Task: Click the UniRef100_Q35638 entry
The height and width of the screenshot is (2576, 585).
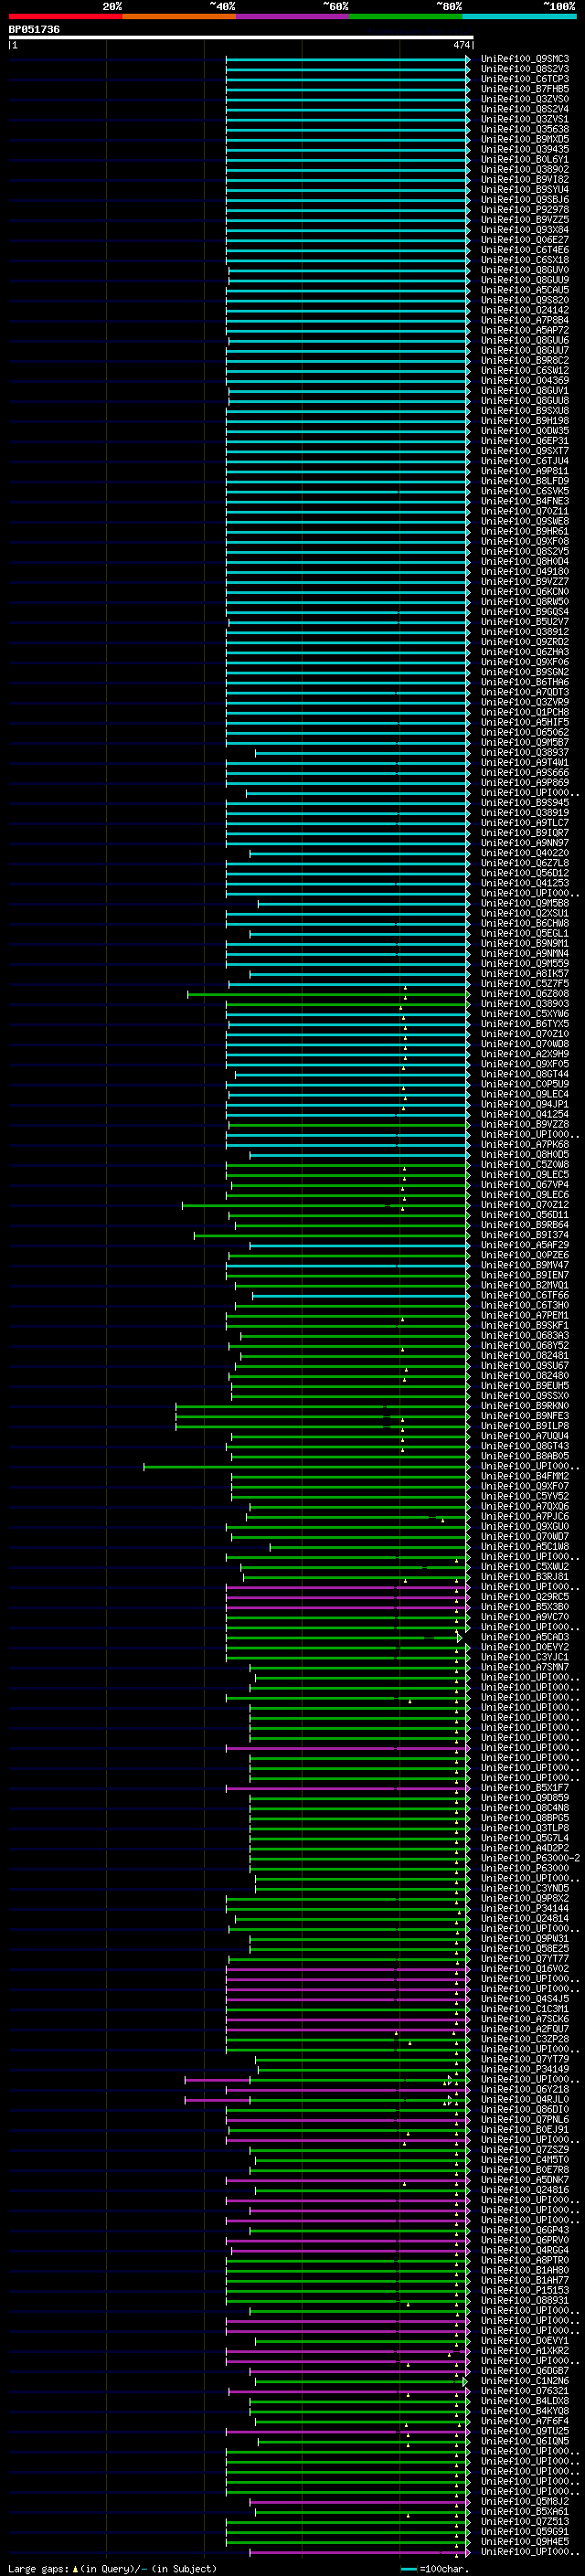Action: [525, 129]
